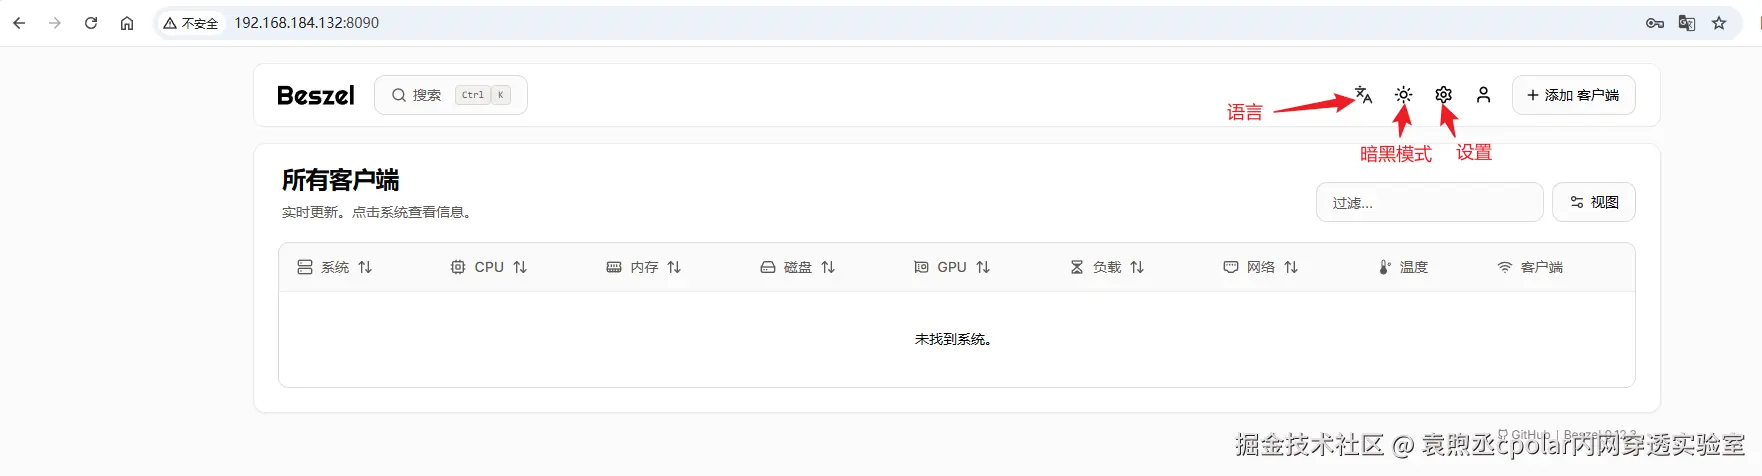Viewport: 1762px width, 476px height.
Task: Reload the current page
Action: tap(91, 23)
